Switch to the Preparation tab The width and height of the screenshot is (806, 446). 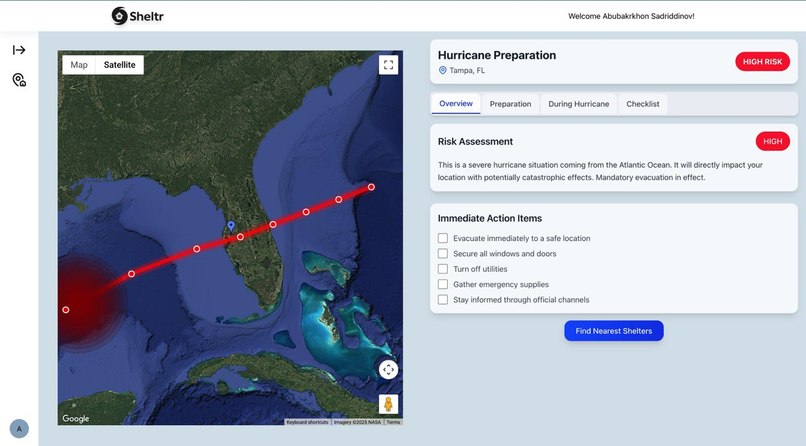pos(510,104)
